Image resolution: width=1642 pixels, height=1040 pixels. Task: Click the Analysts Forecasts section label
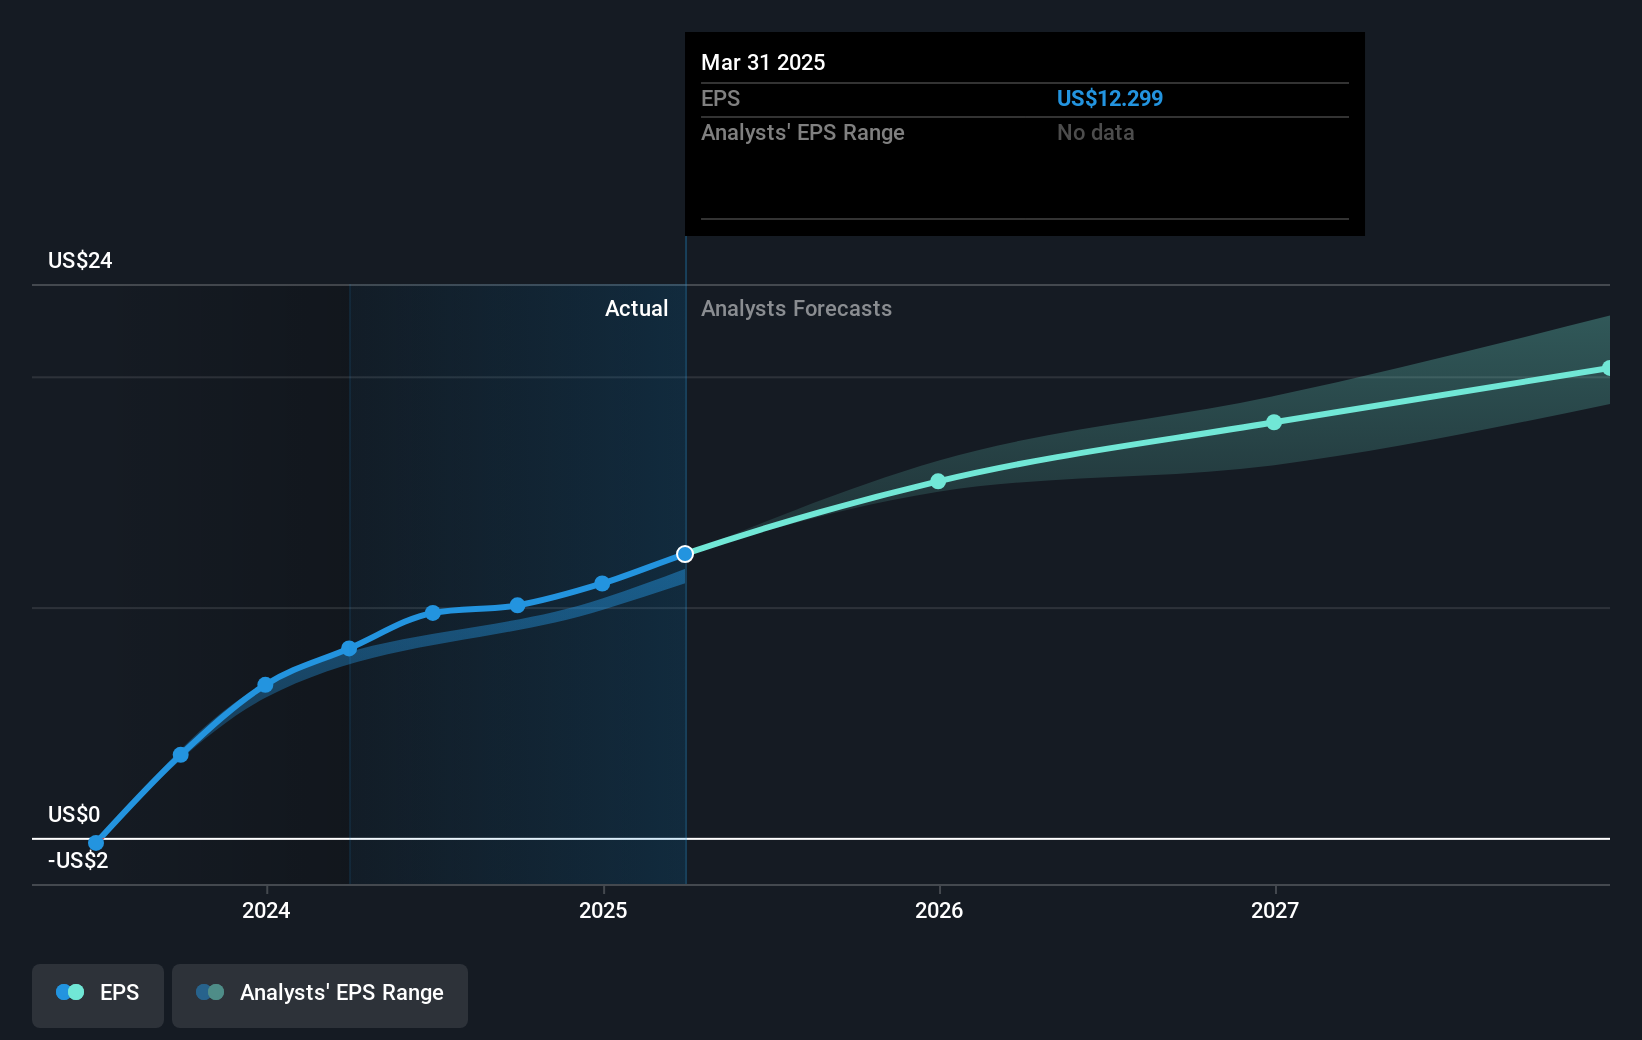click(x=796, y=308)
